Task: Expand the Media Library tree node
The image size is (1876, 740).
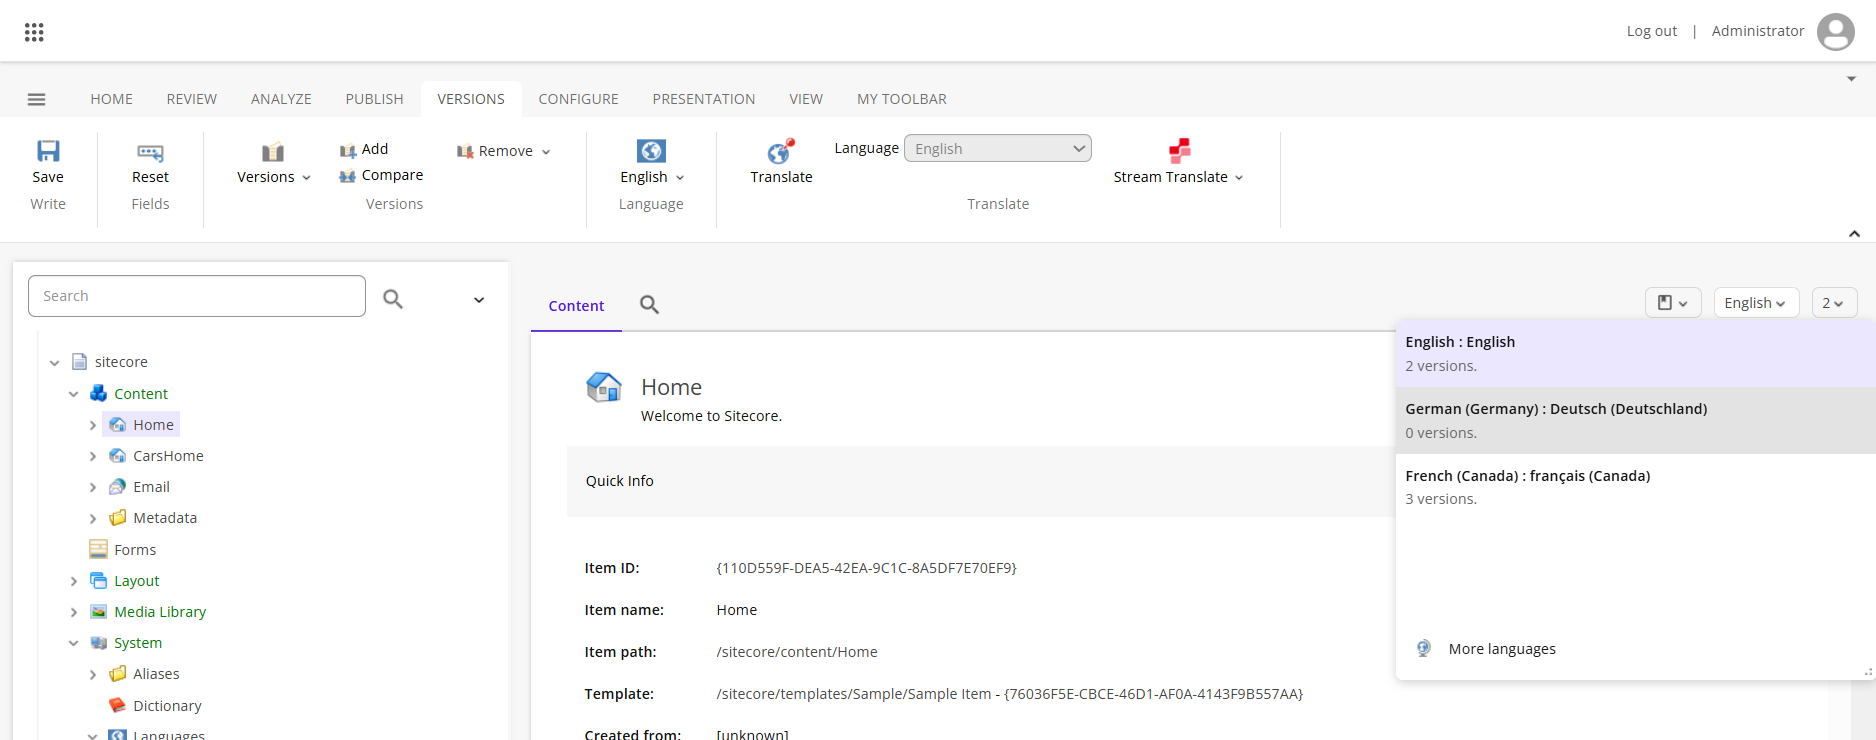Action: [x=74, y=612]
